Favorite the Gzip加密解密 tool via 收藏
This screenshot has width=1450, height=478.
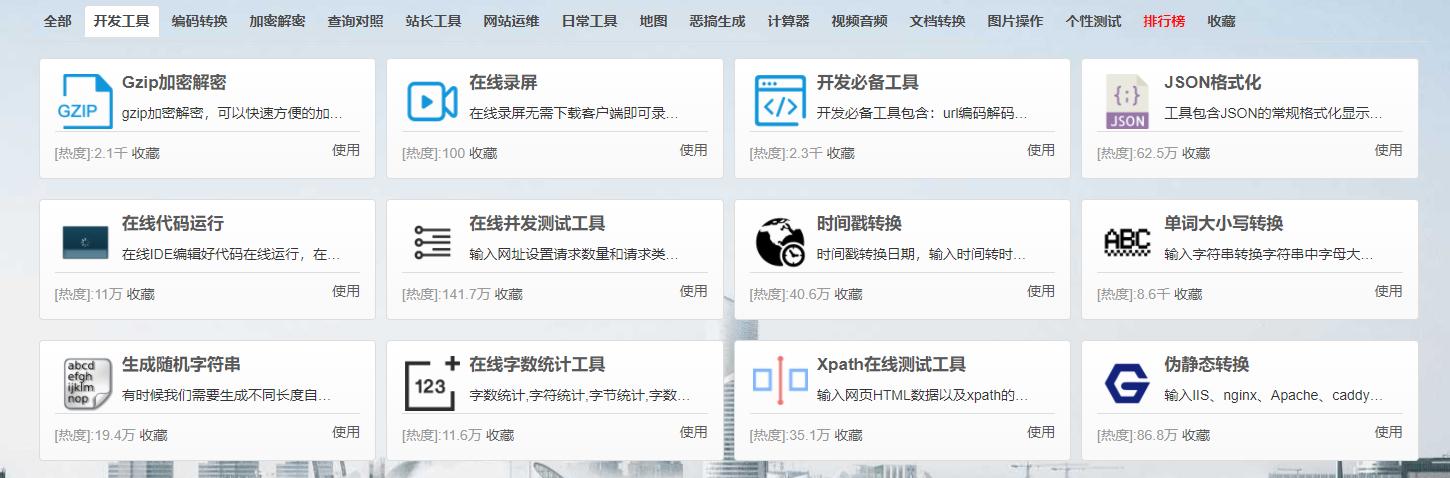(145, 154)
